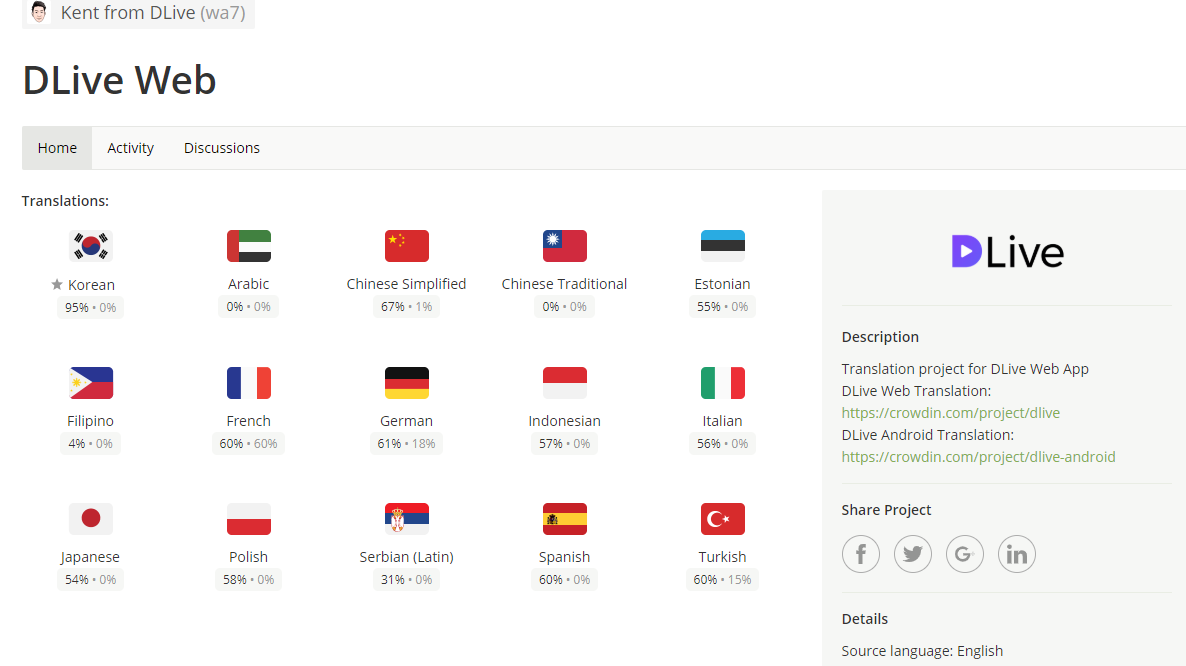This screenshot has width=1186, height=666.
Task: Open the Serbian (Latin) flag icon
Action: (407, 519)
